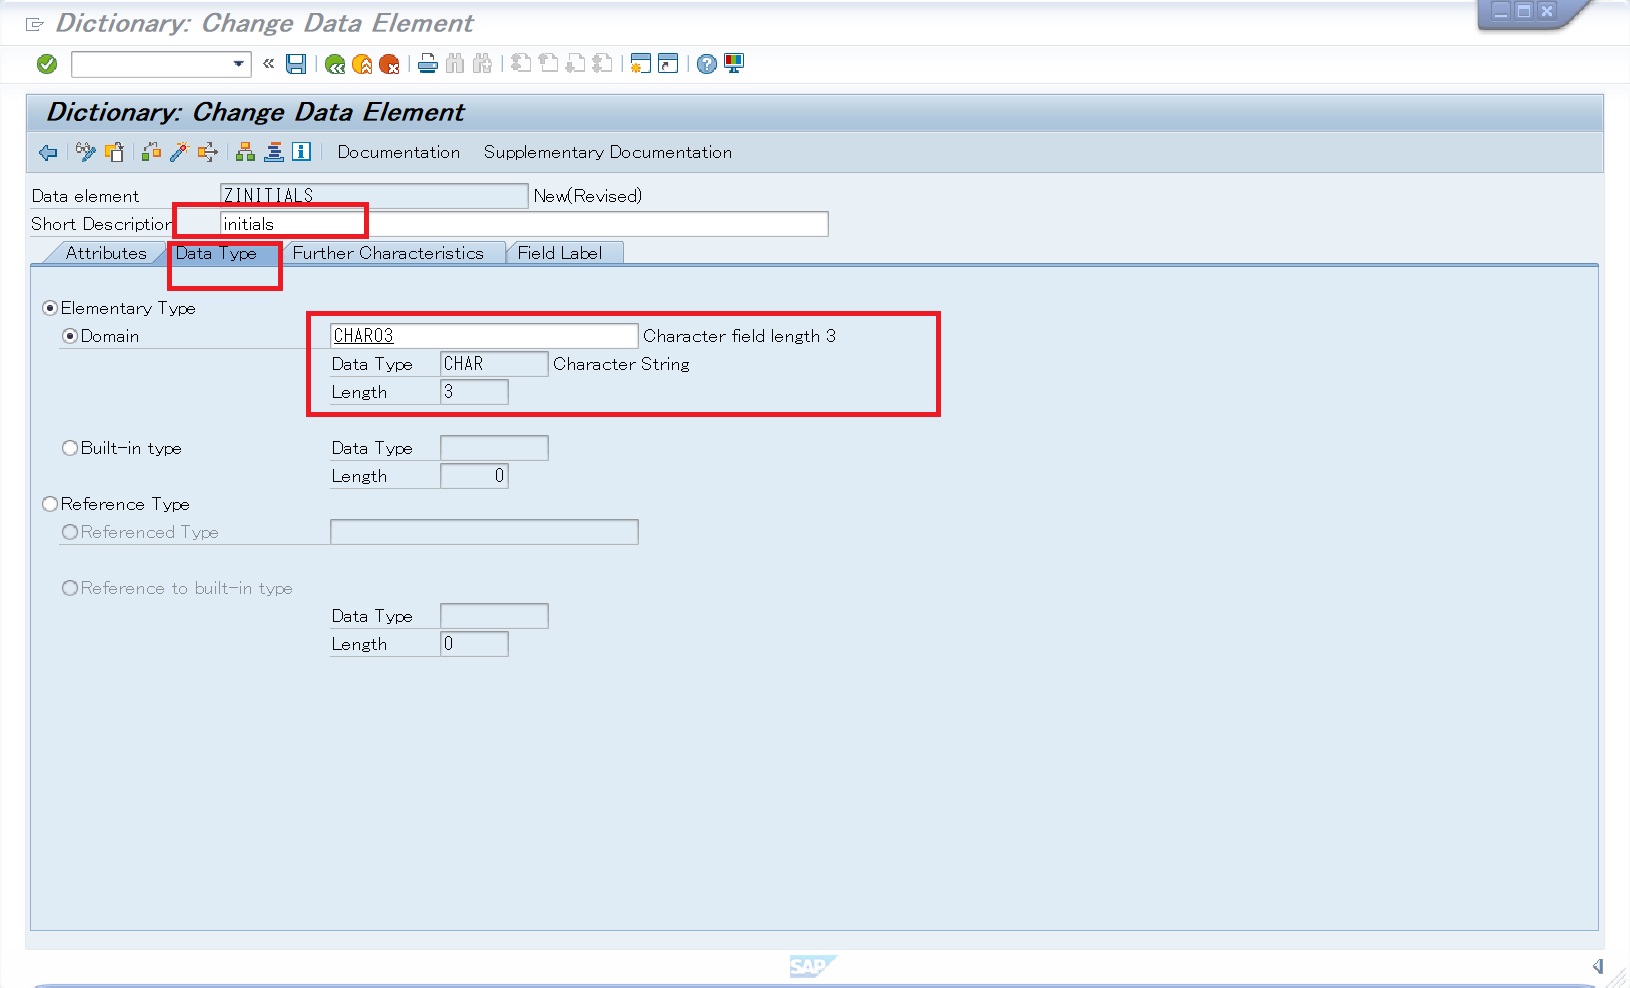Open the command field dropdown arrow
Screen dimensions: 1630x988
[x=238, y=64]
